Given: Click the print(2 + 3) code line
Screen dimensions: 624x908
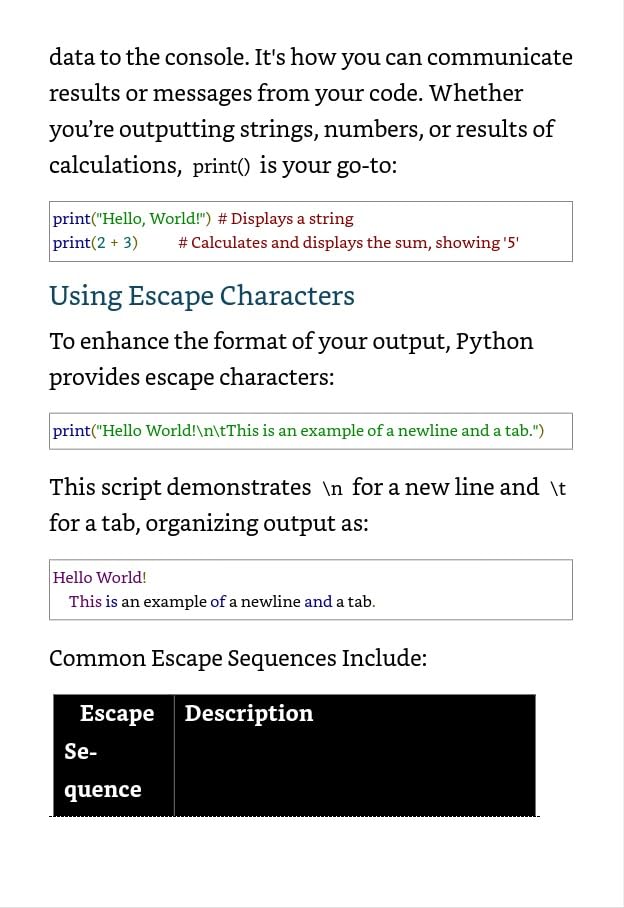Looking at the screenshot, I should 96,243.
